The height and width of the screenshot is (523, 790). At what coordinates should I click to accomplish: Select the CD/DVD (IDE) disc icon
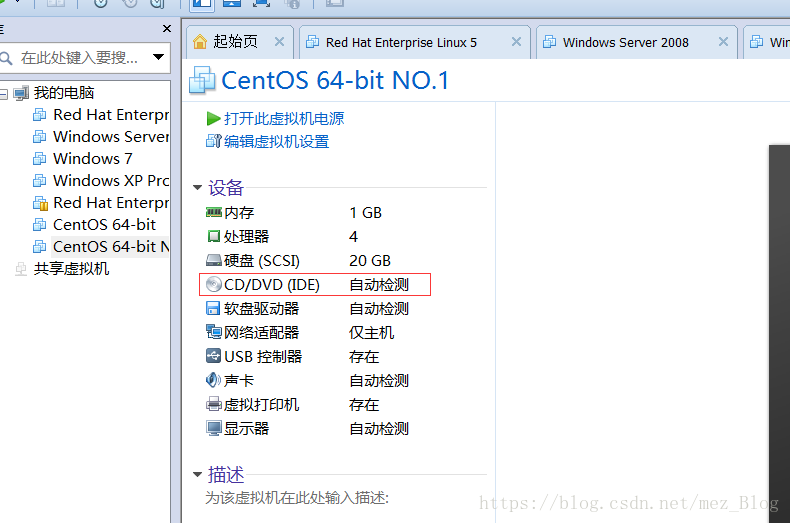point(214,284)
